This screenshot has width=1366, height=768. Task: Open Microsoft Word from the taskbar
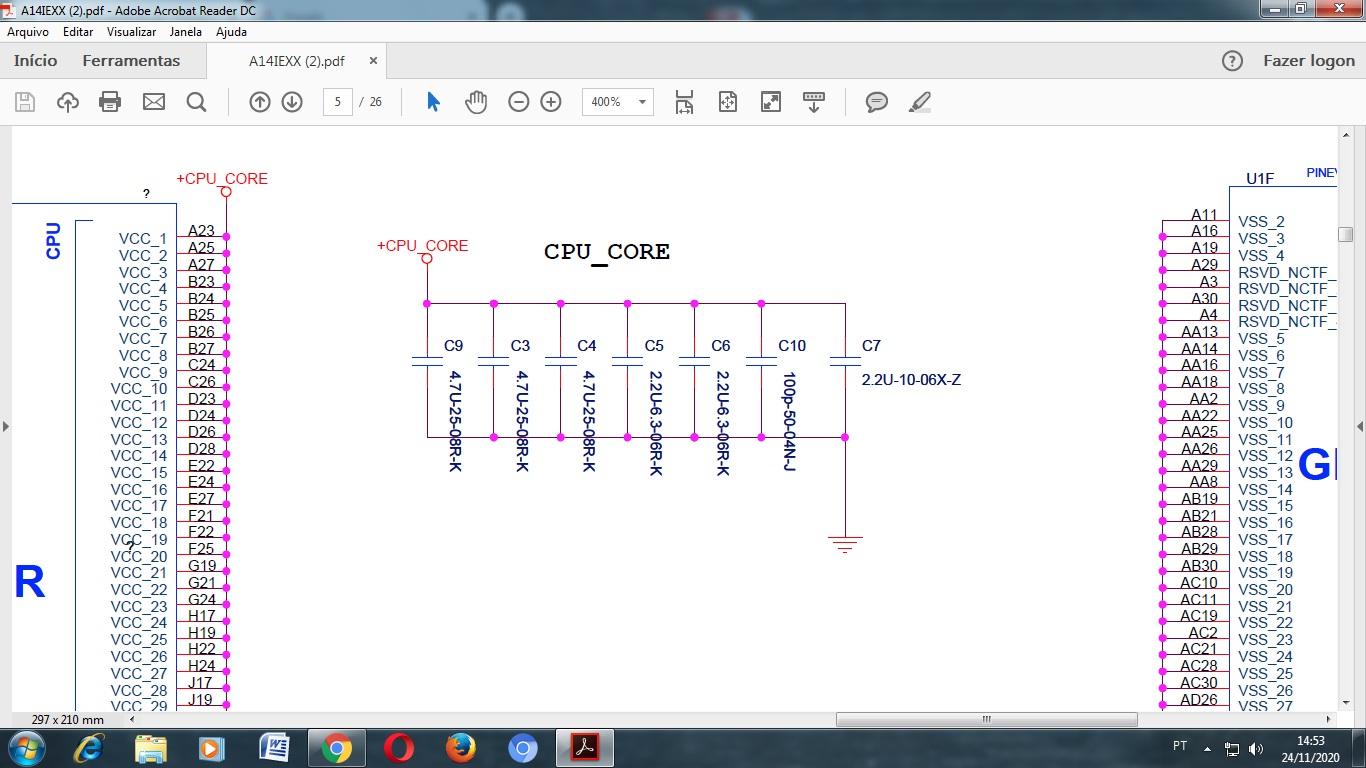pos(274,748)
